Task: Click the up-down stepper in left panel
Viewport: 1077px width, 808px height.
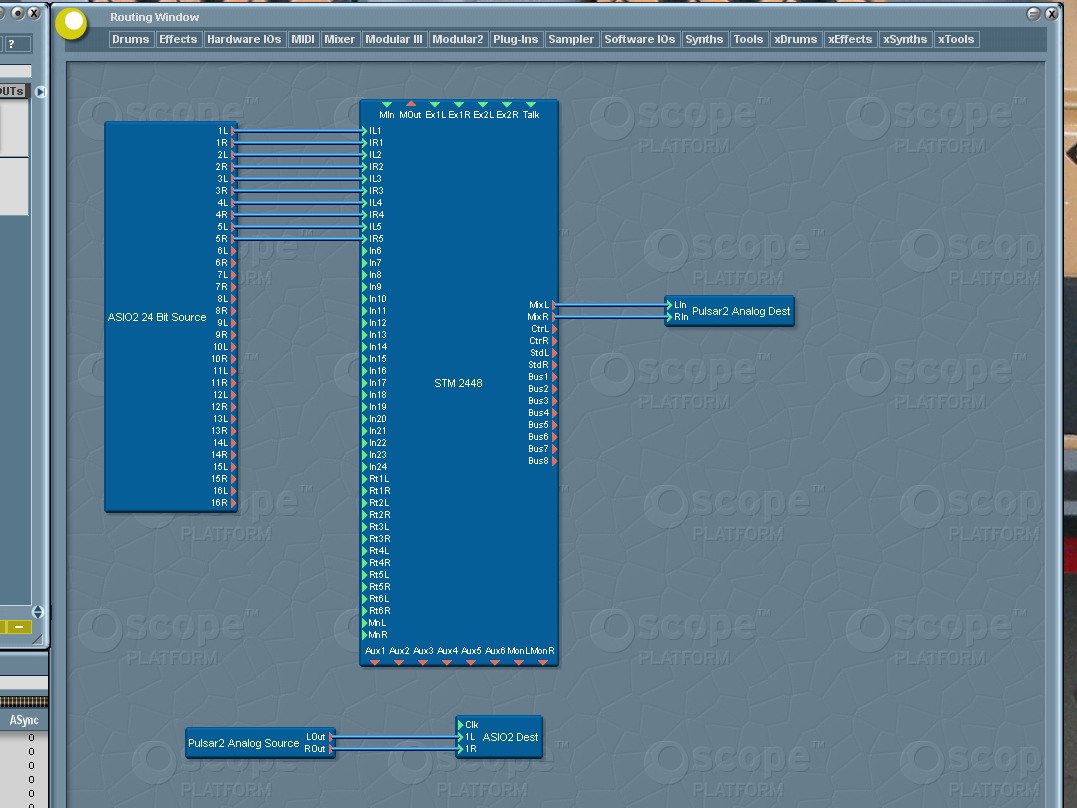Action: 38,611
